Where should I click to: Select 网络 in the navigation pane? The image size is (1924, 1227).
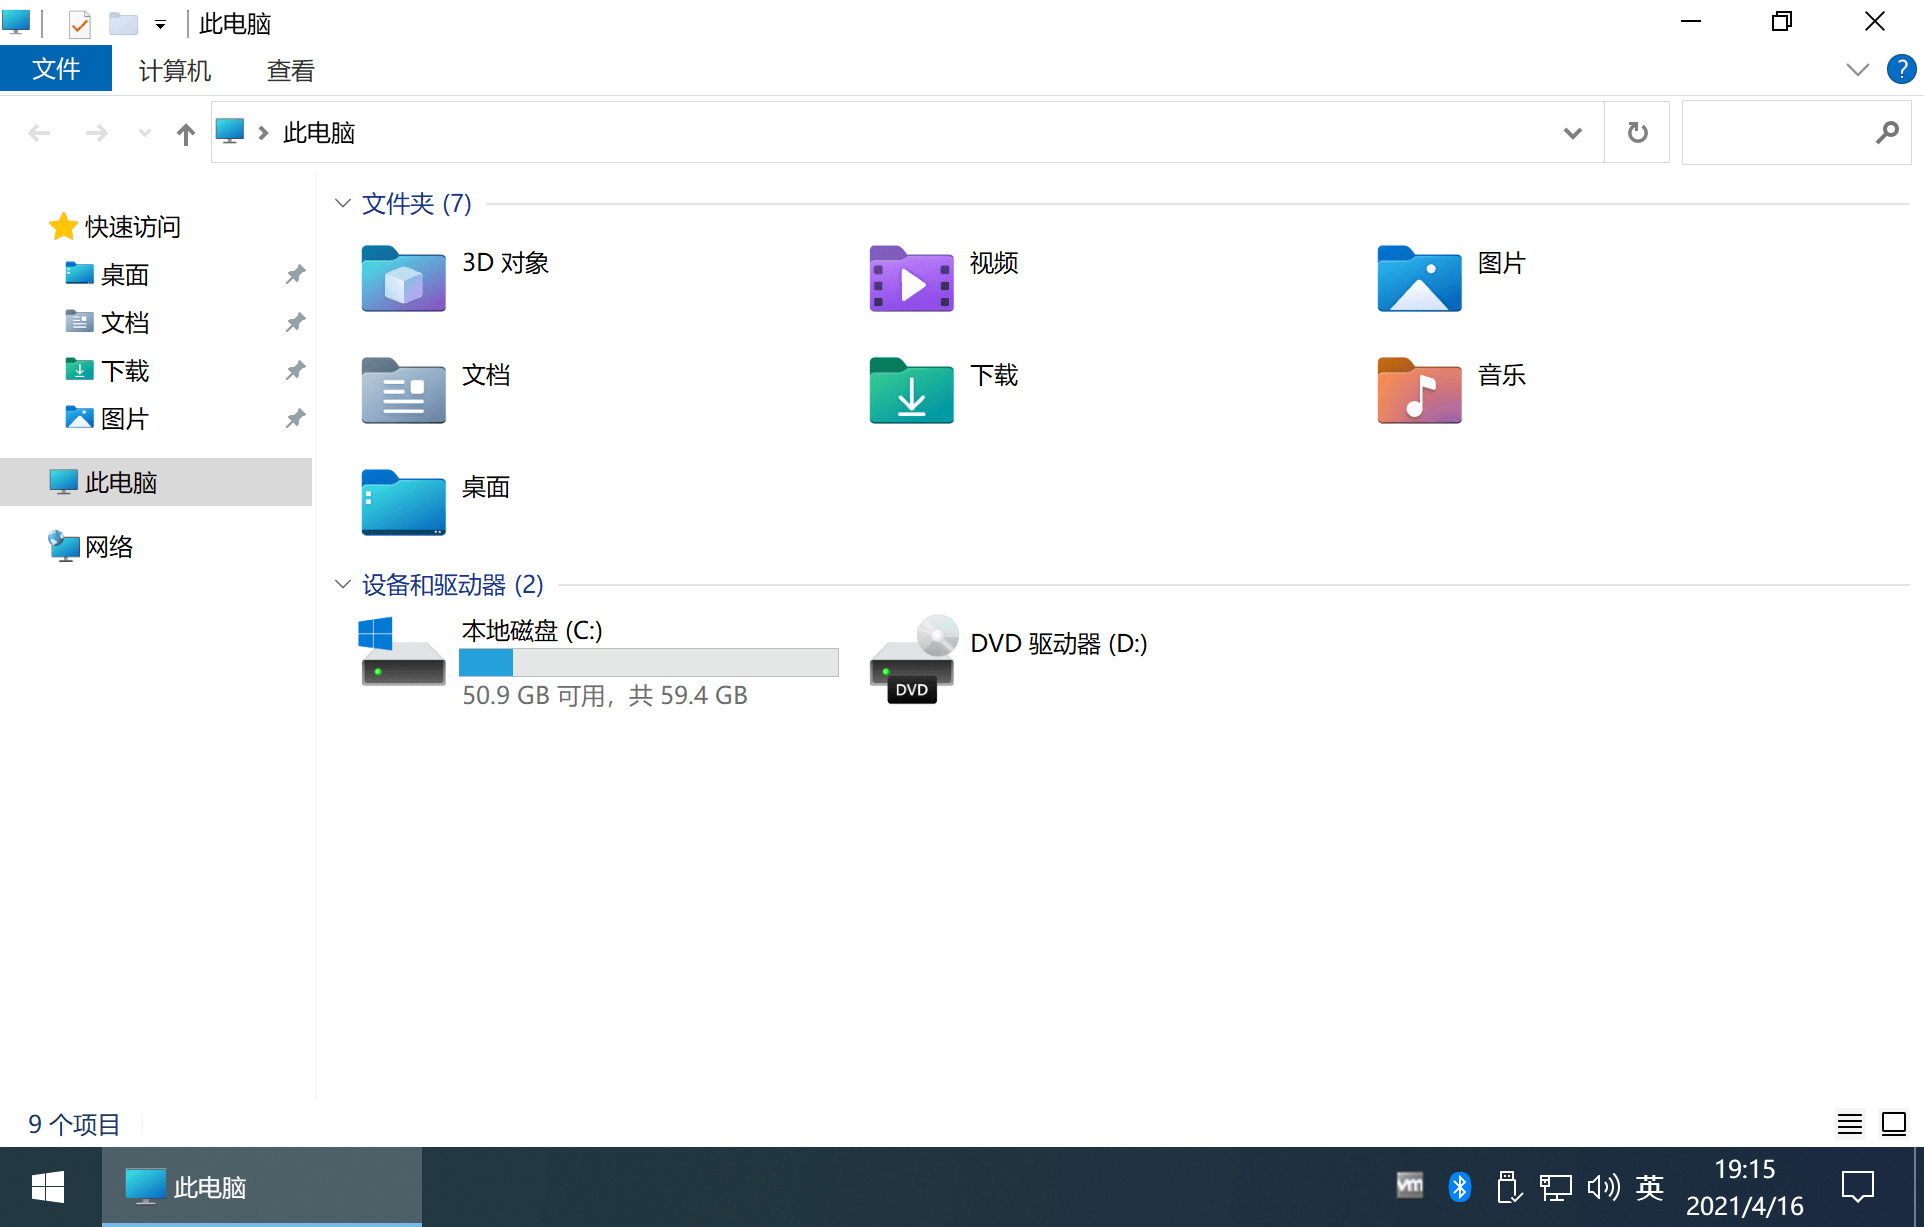(x=108, y=547)
